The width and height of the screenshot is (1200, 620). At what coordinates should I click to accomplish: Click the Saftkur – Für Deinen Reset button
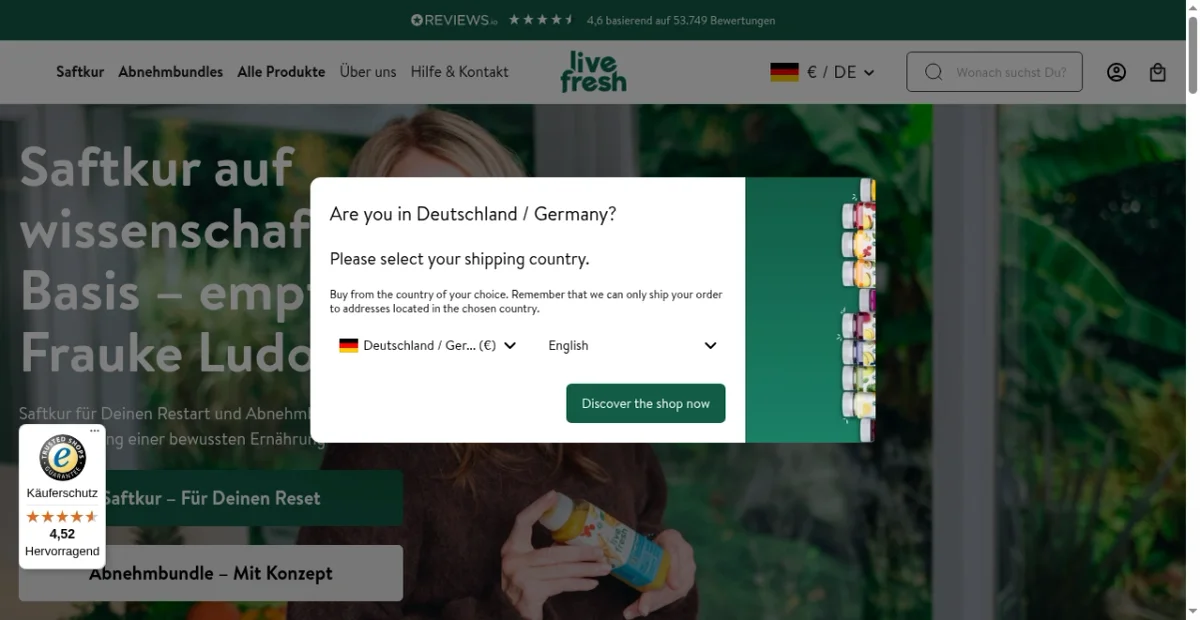click(211, 498)
